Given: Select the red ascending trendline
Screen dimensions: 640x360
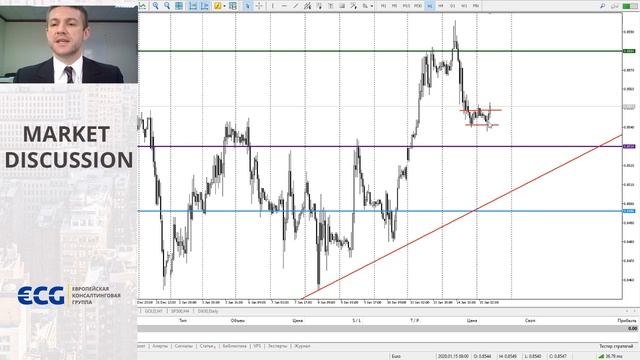Looking at the screenshot, I should [462, 217].
